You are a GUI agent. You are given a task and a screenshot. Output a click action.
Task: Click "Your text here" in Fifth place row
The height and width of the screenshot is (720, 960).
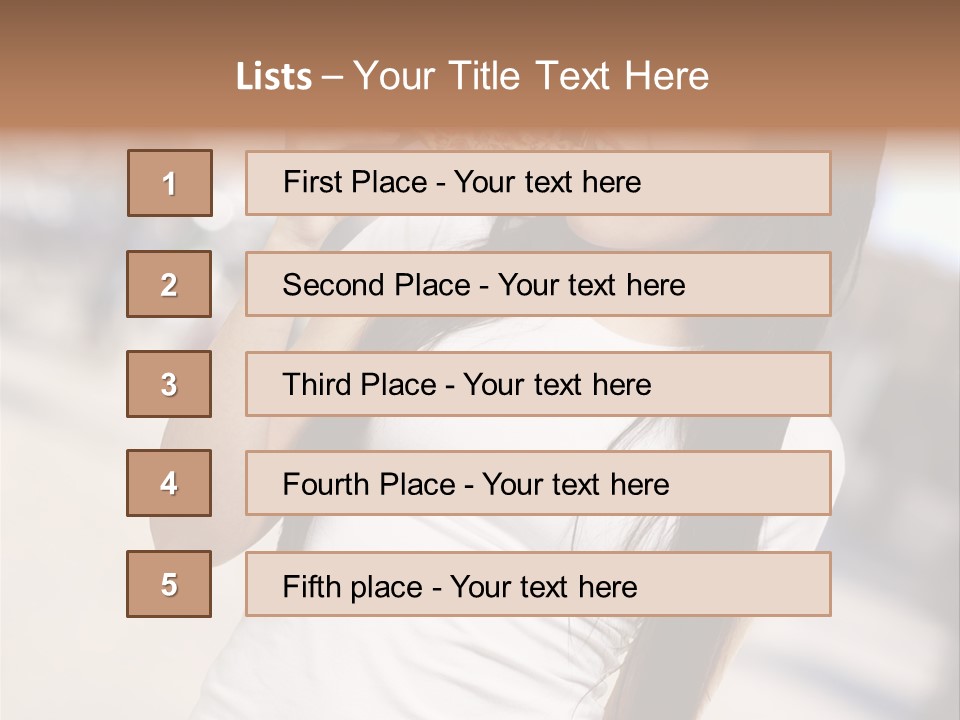(x=543, y=586)
